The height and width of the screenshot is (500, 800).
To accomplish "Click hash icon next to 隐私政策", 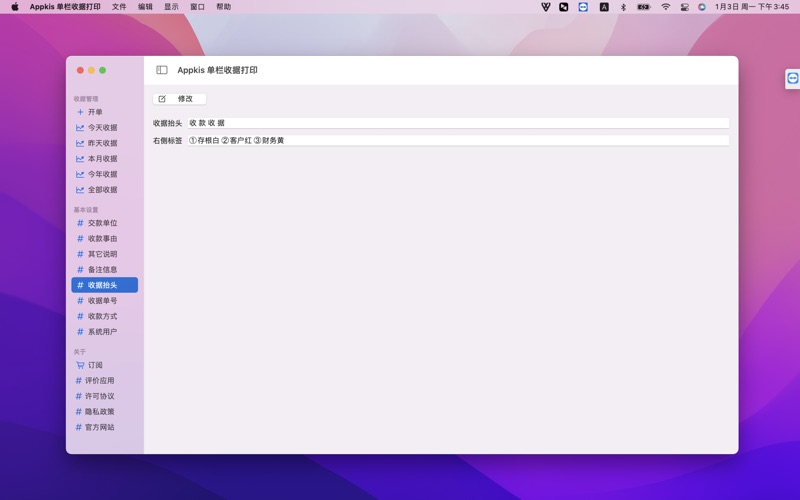I will [x=79, y=412].
